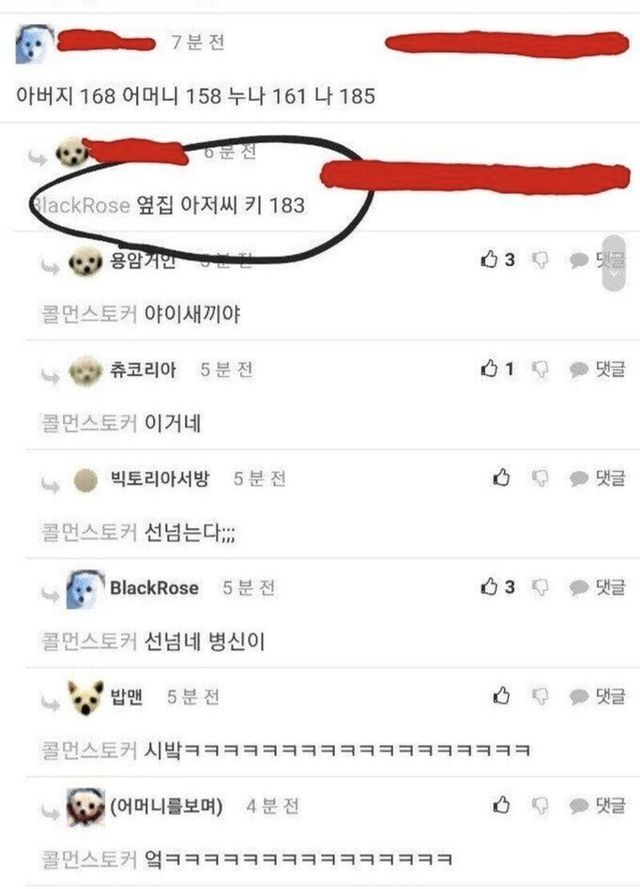Open BlackRose username profile link
The image size is (640, 889).
(x=154, y=588)
